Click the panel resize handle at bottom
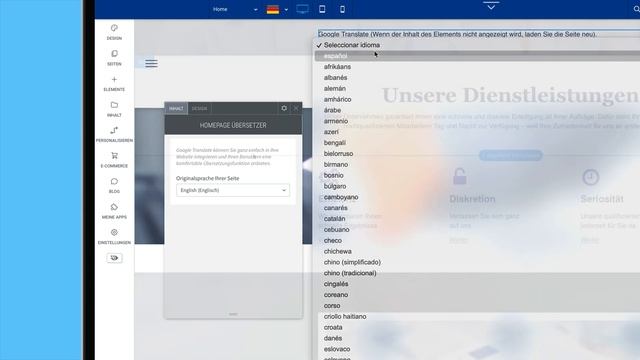Screen dimensions: 640x360 [x=233, y=314]
